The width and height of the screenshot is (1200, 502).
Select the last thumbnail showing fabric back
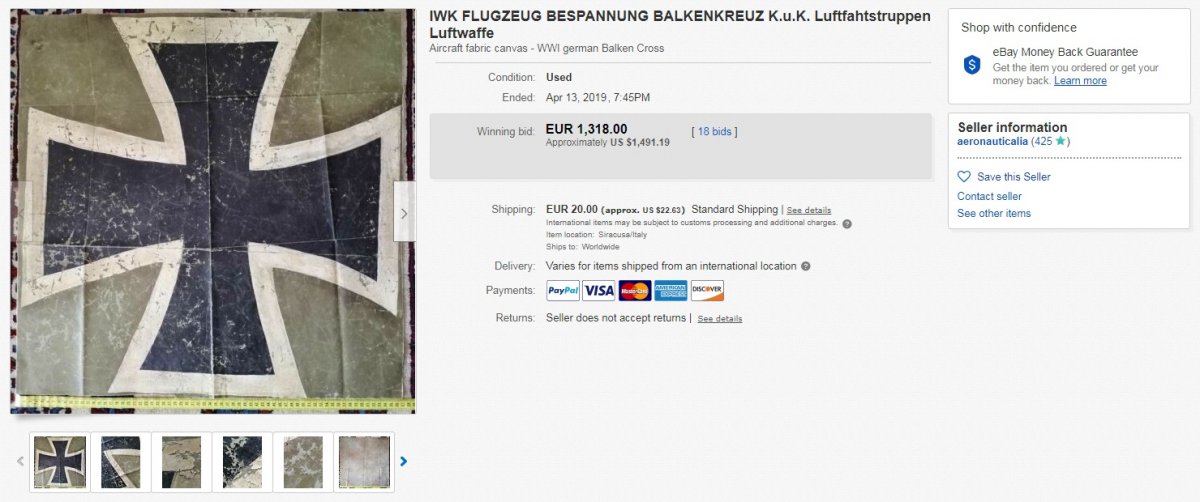click(x=364, y=462)
